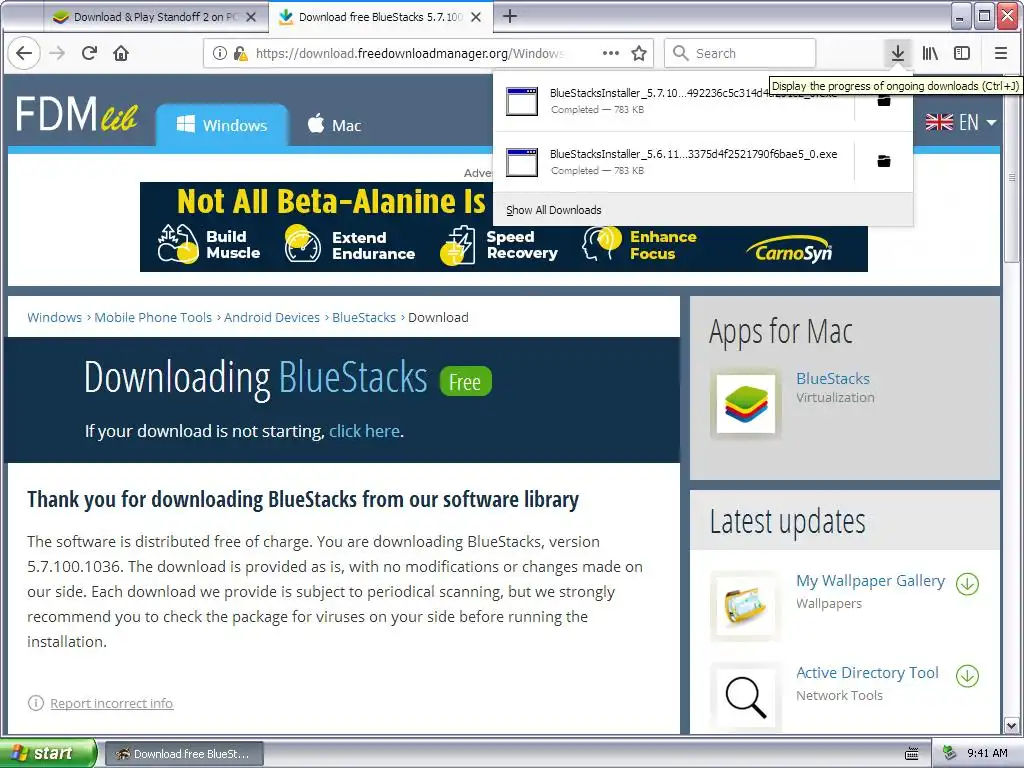Select the Download free BlueStacks tab
1024x768 pixels.
379,17
